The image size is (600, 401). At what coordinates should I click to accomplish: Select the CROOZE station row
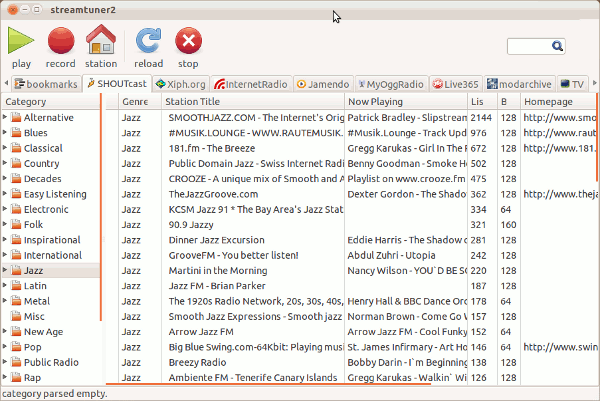(x=351, y=179)
